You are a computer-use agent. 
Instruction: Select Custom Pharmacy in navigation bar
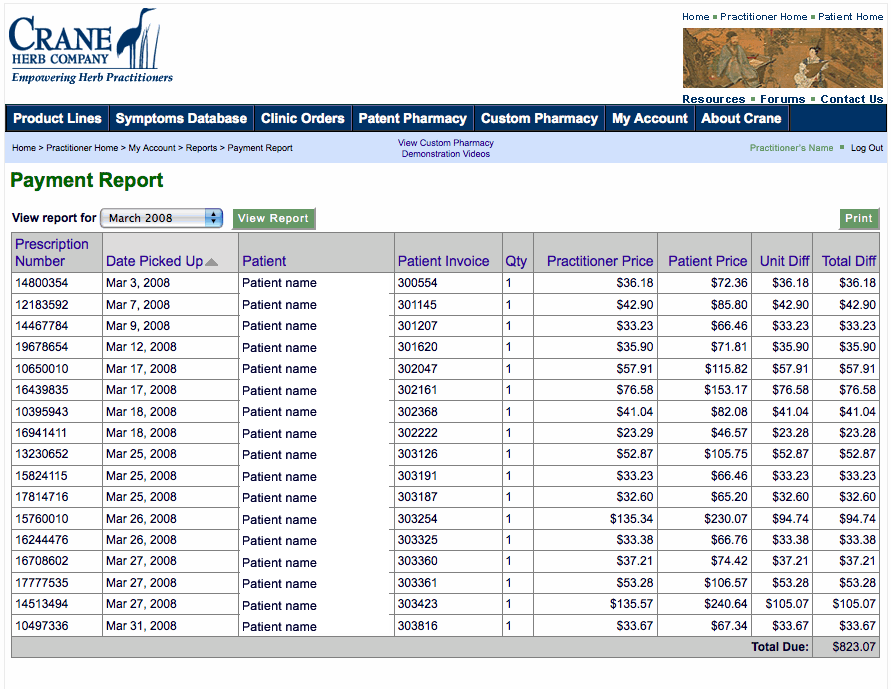click(539, 118)
